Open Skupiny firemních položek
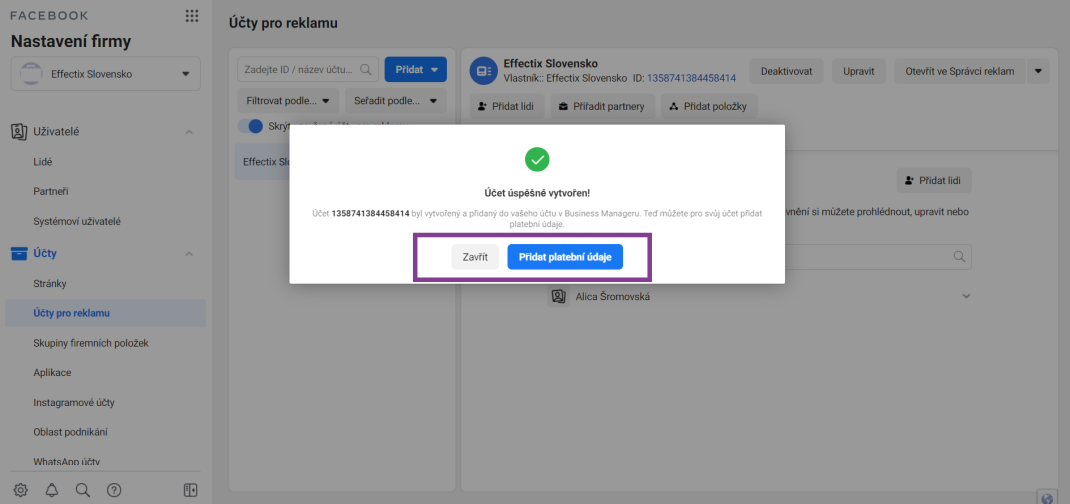Screen dimensions: 1070x504 click(x=91, y=343)
